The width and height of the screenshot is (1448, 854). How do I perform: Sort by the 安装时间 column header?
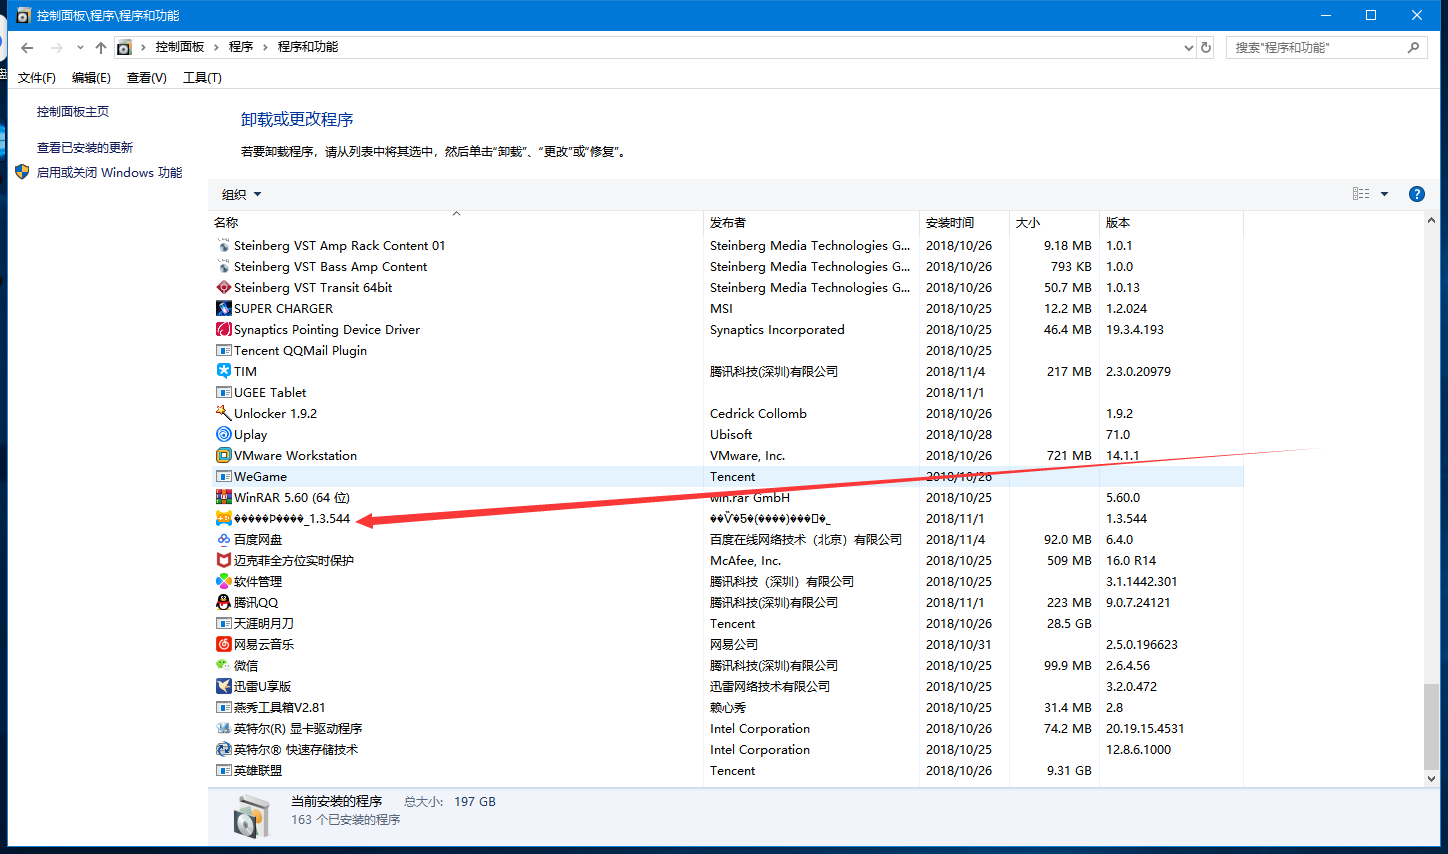coord(964,222)
